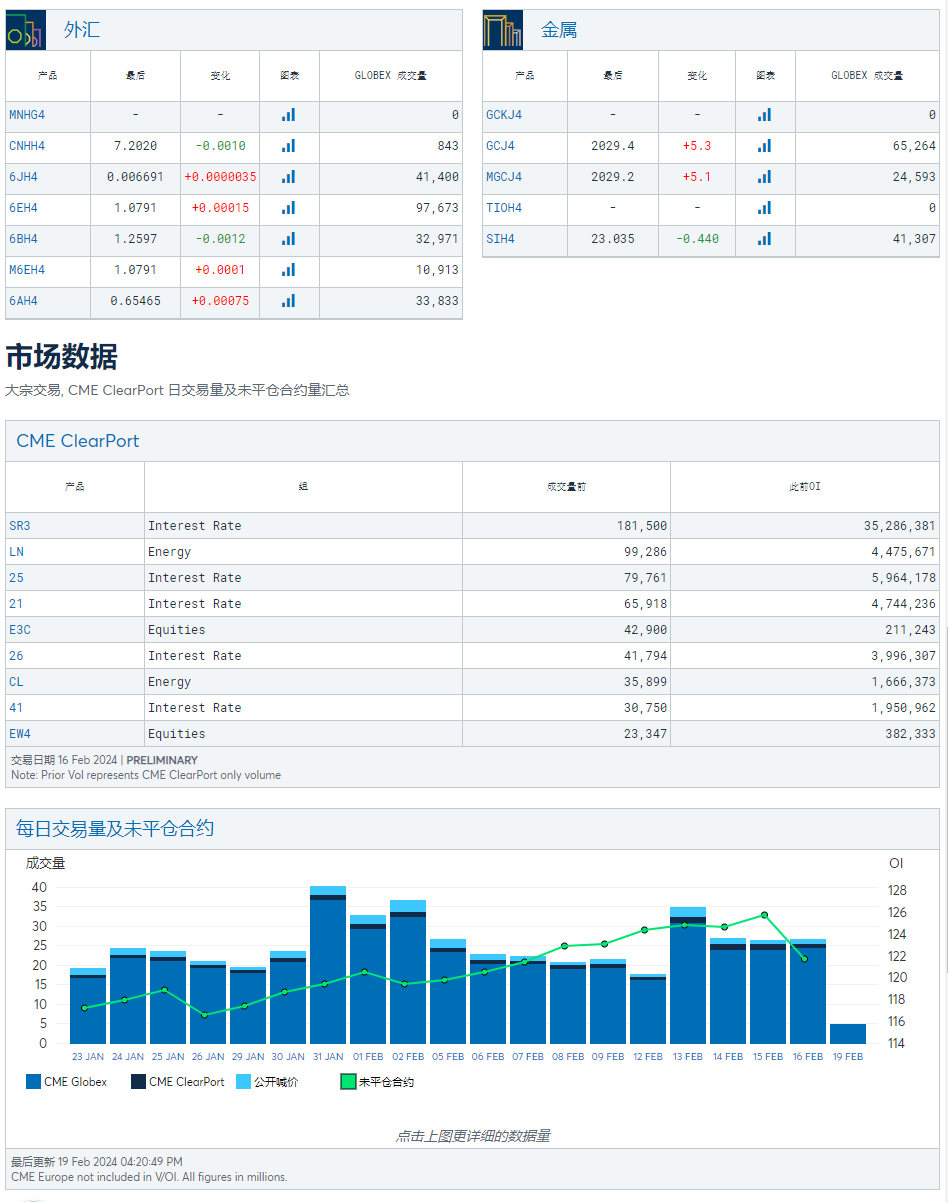Select the 35,286,381 open interest cell
This screenshot has height=1202, width=948.
coord(900,526)
